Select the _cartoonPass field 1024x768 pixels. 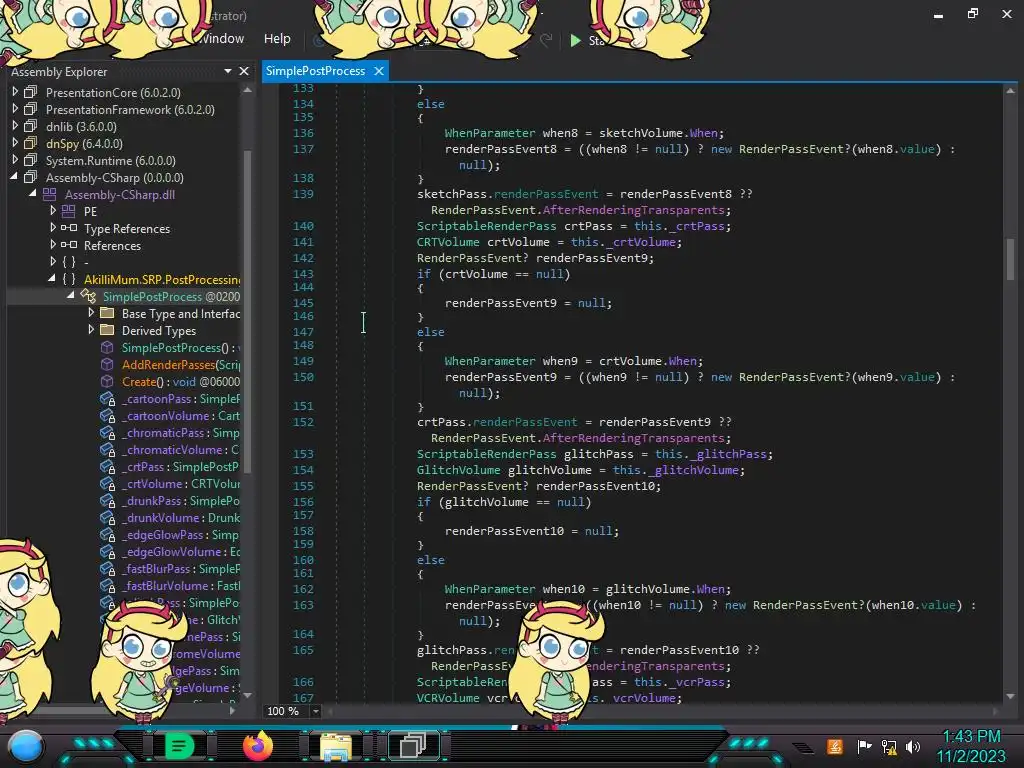[181, 398]
